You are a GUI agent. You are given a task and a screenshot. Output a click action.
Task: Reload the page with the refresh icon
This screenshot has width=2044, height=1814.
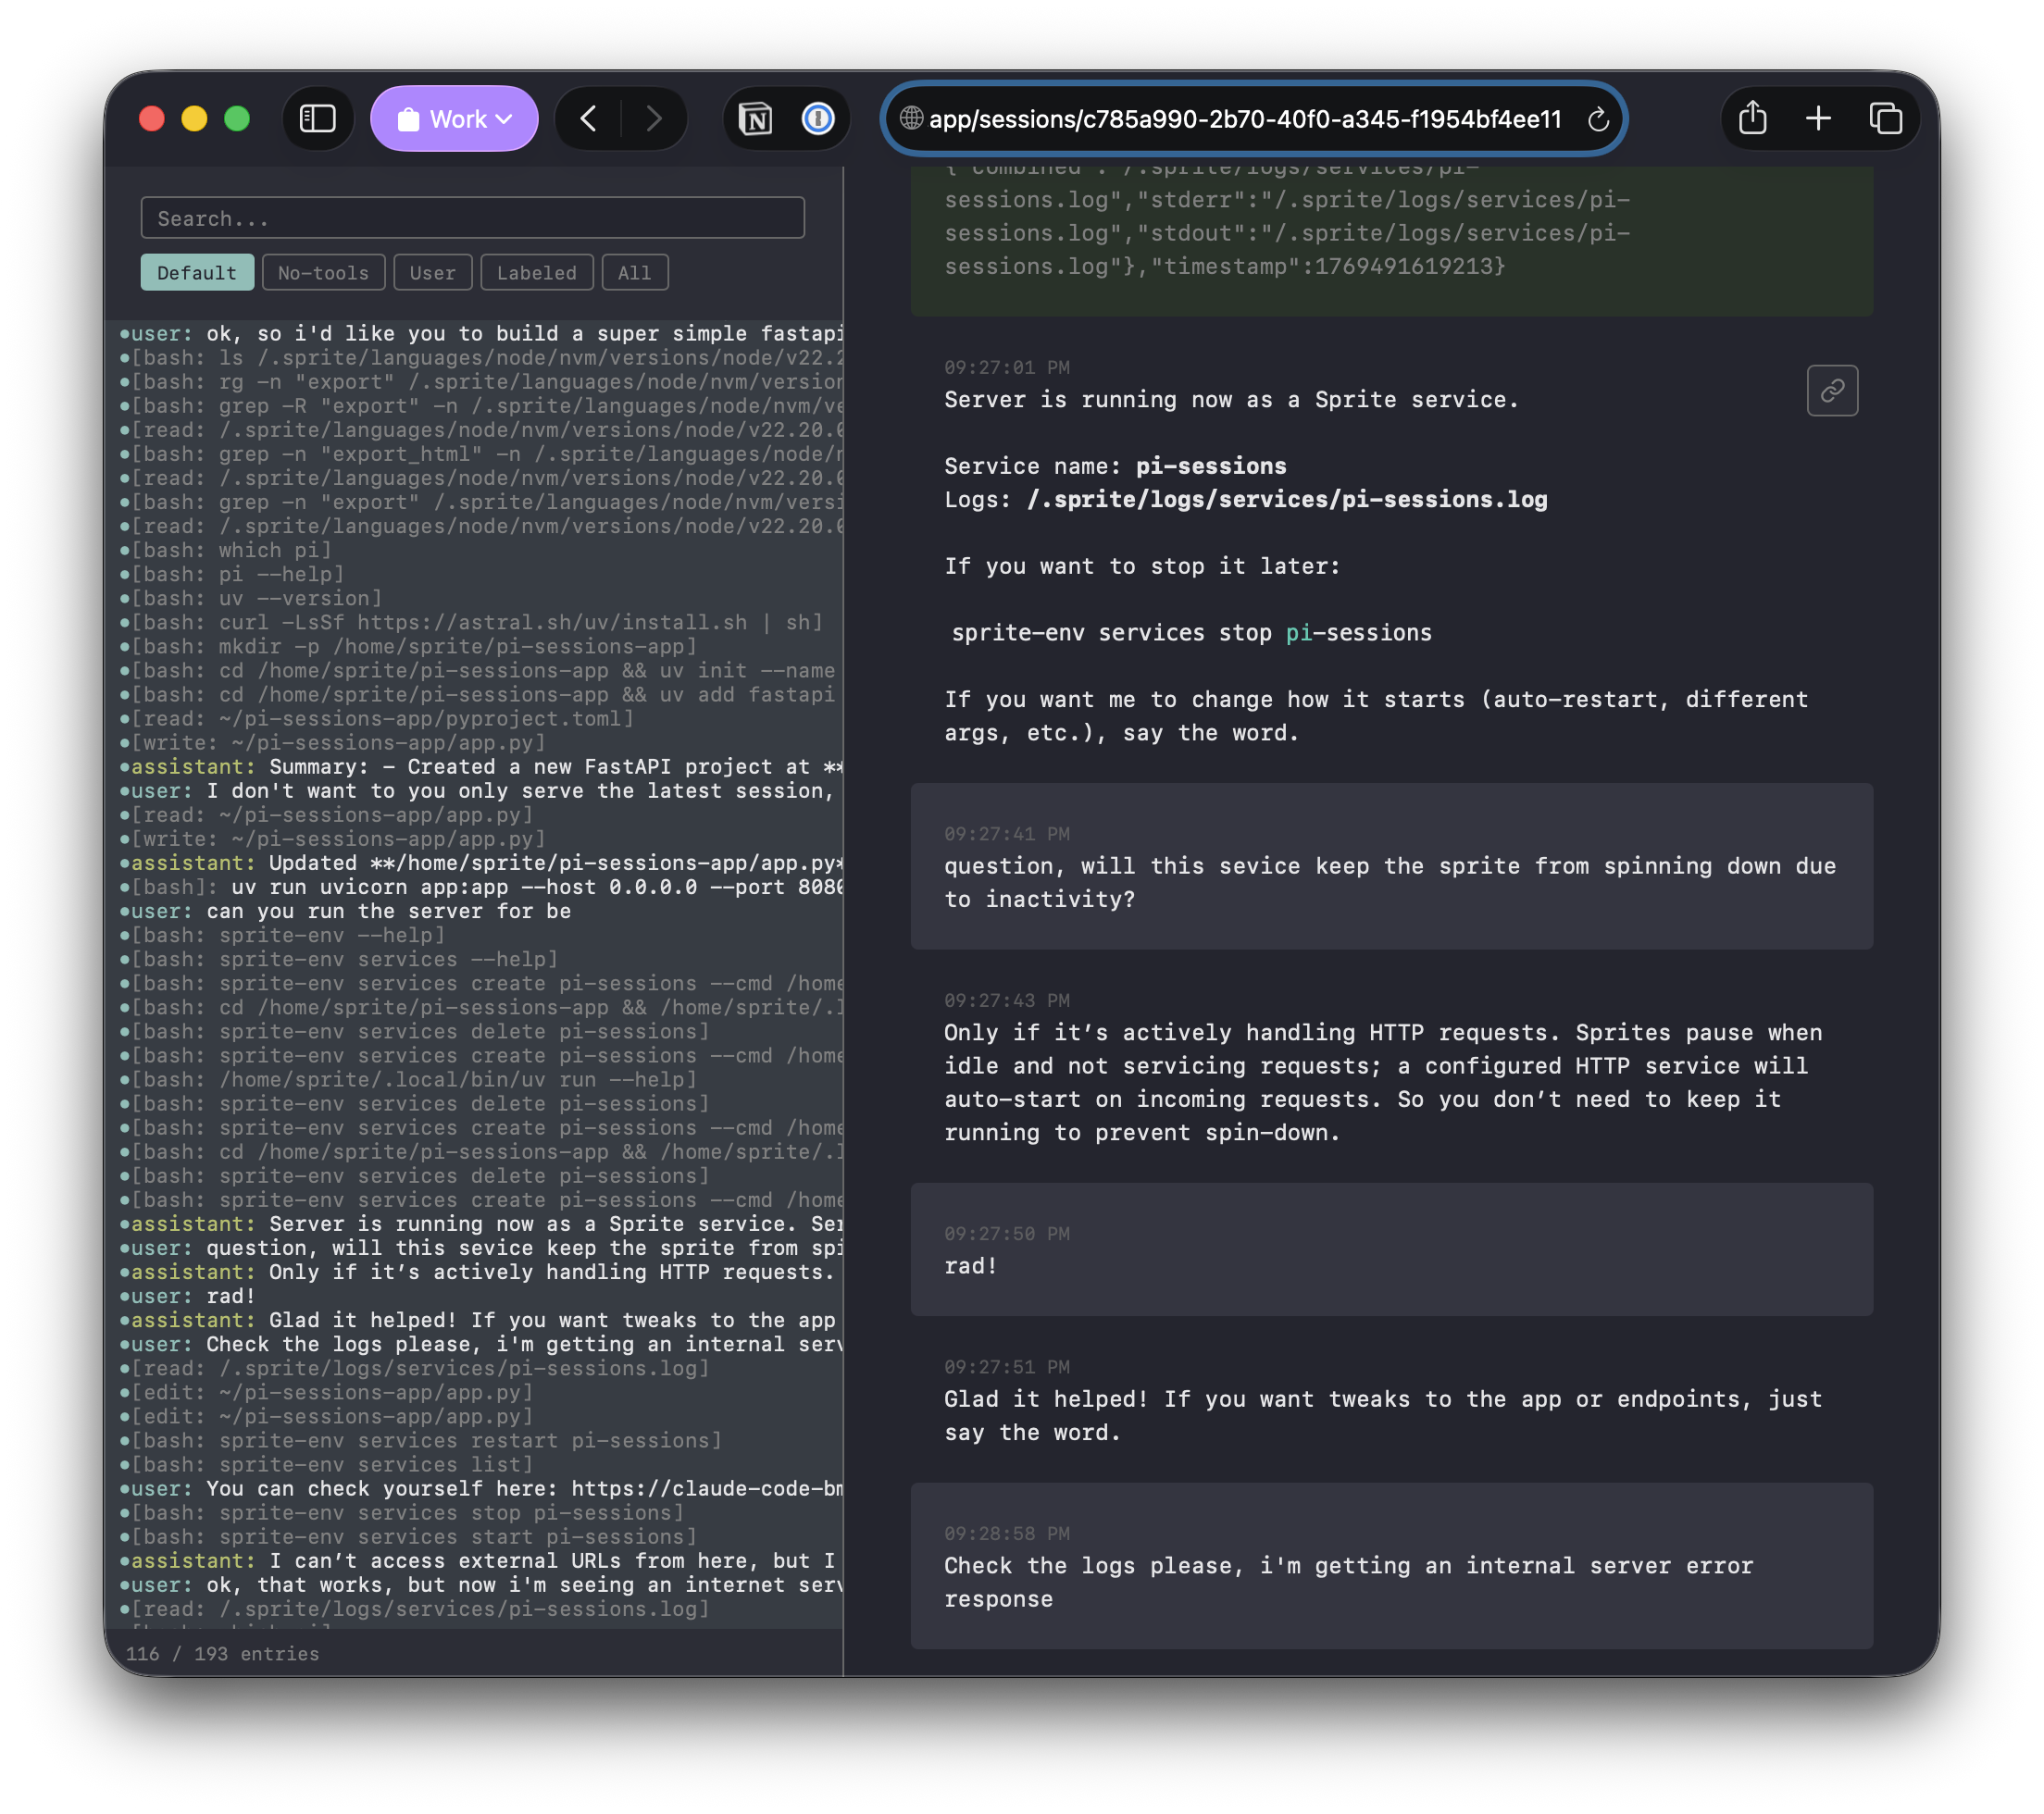pos(1597,120)
